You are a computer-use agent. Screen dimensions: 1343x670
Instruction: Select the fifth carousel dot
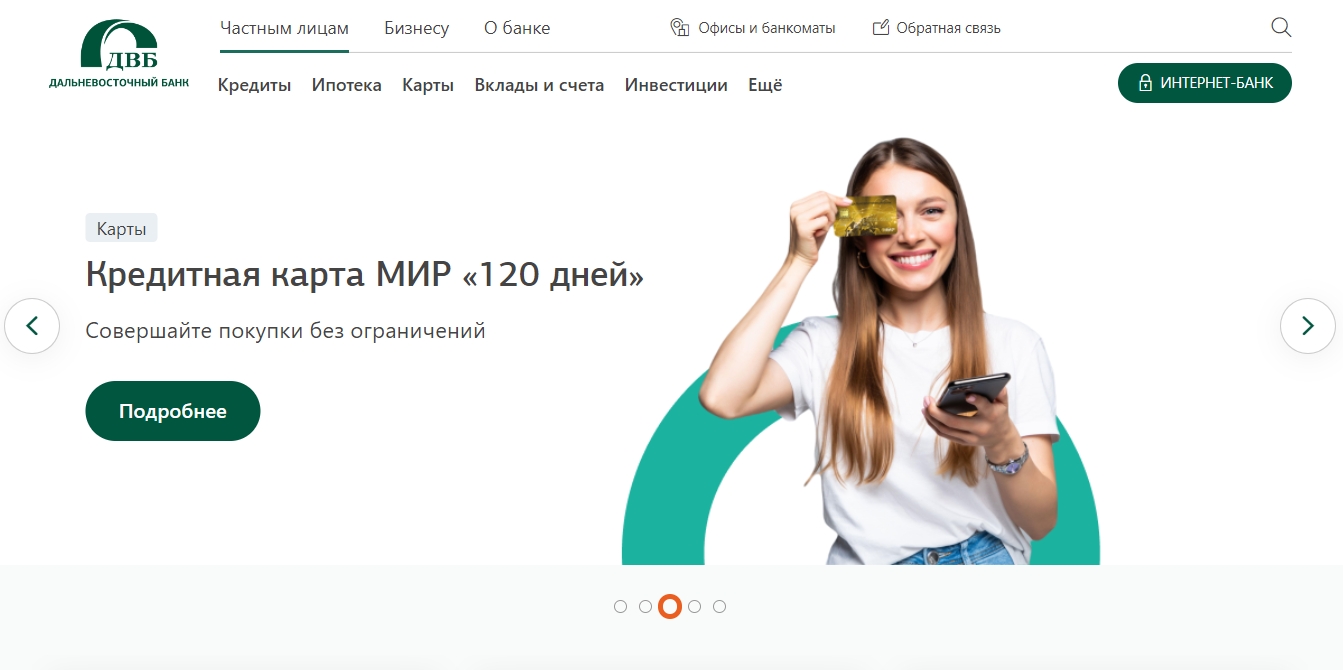click(x=720, y=606)
